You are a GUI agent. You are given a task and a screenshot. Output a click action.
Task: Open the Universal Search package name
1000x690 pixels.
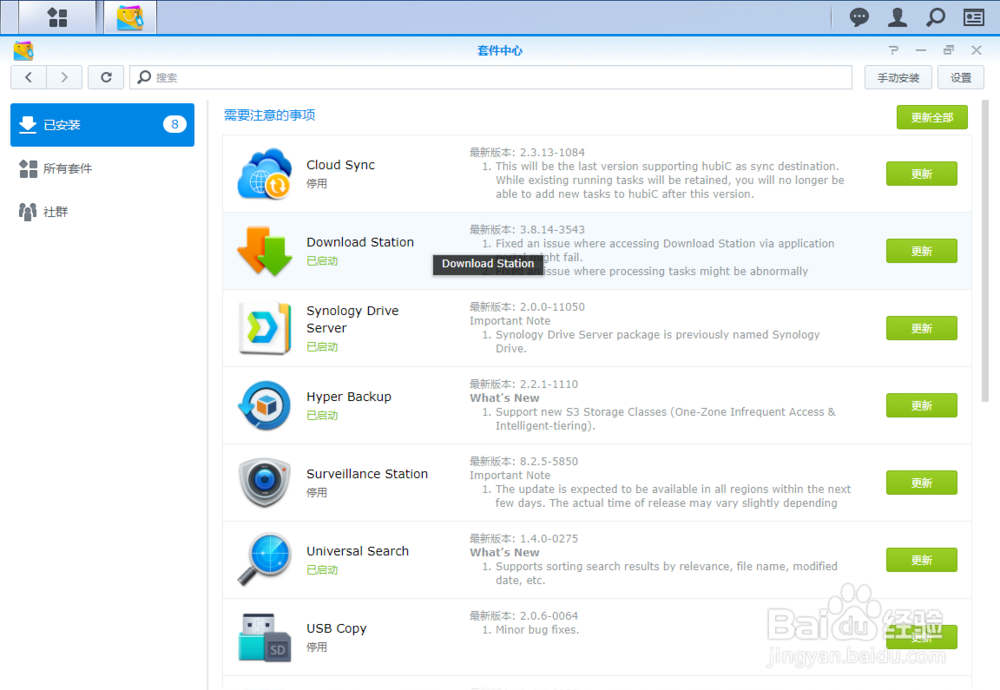pyautogui.click(x=358, y=551)
